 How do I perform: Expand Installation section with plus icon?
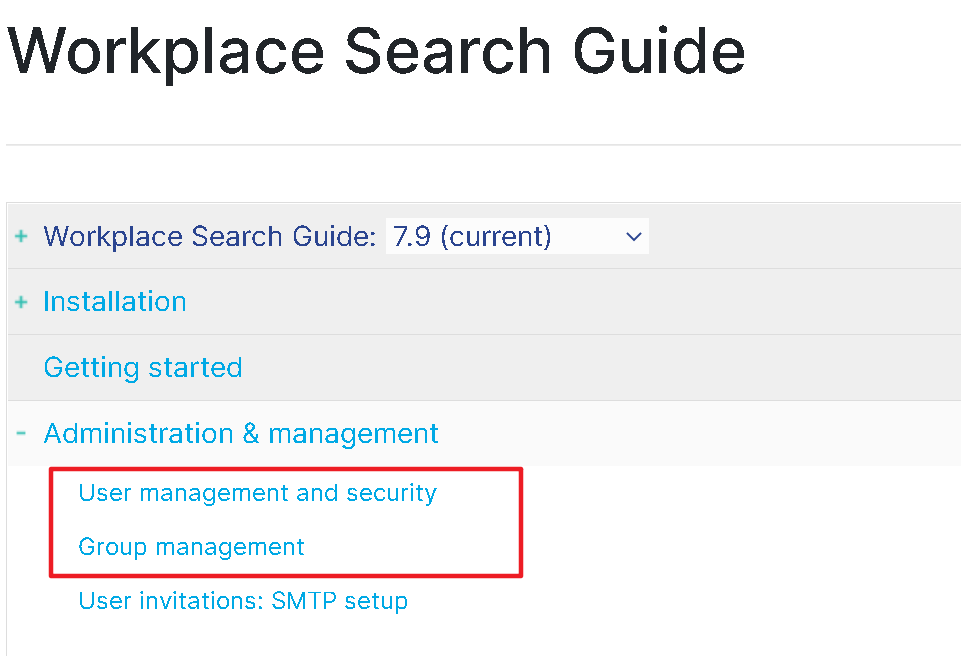point(21,302)
